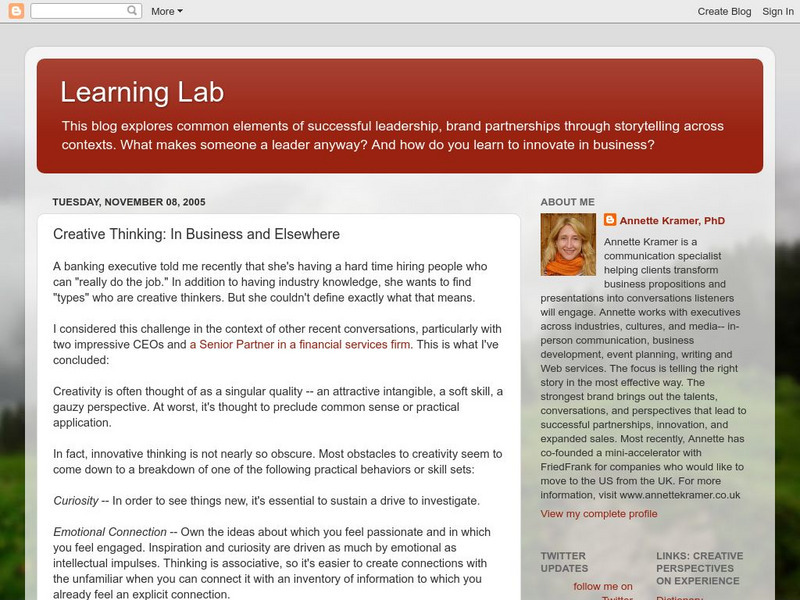Viewport: 800px width, 600px height.
Task: Click the search magnifier icon
Action: point(132,11)
